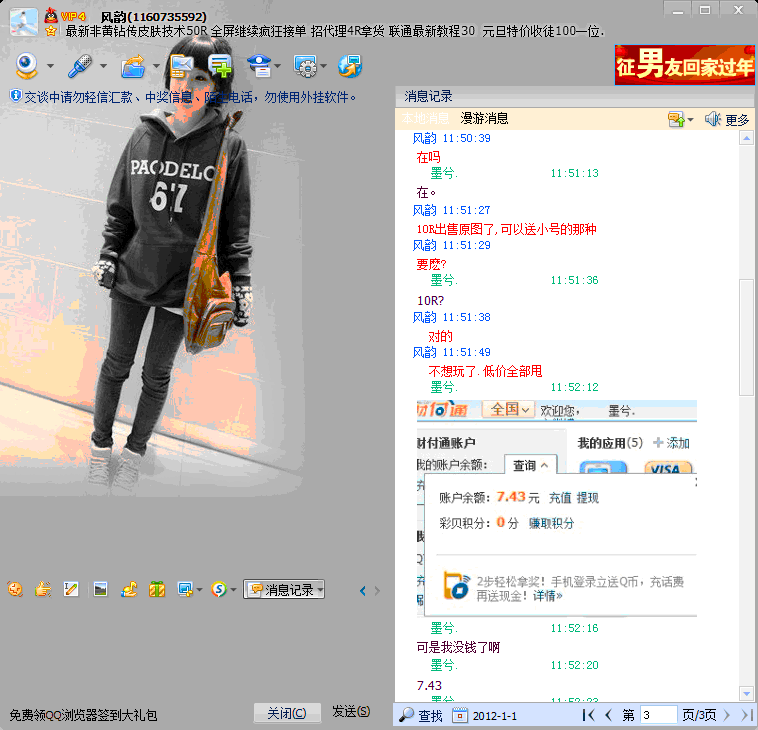Image resolution: width=758 pixels, height=730 pixels.
Task: Start a video call with webcam icon
Action: click(x=27, y=65)
